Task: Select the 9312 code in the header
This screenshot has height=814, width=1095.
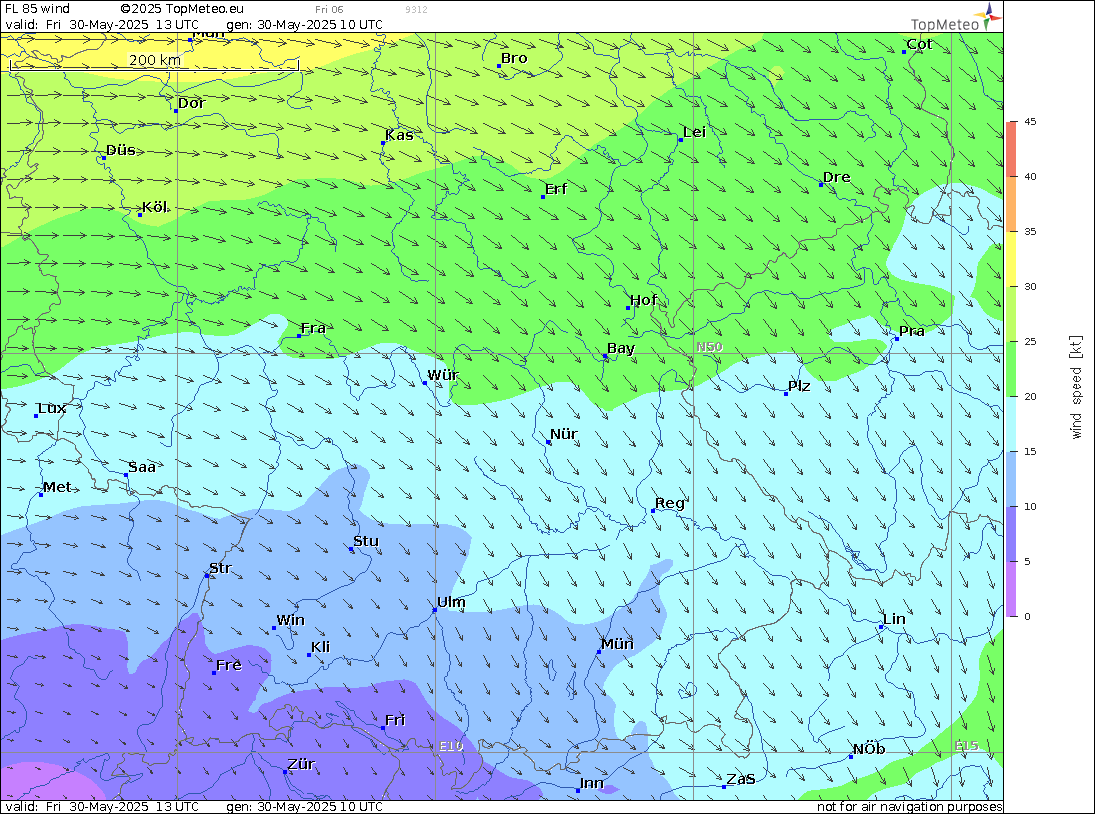Action: coord(416,10)
